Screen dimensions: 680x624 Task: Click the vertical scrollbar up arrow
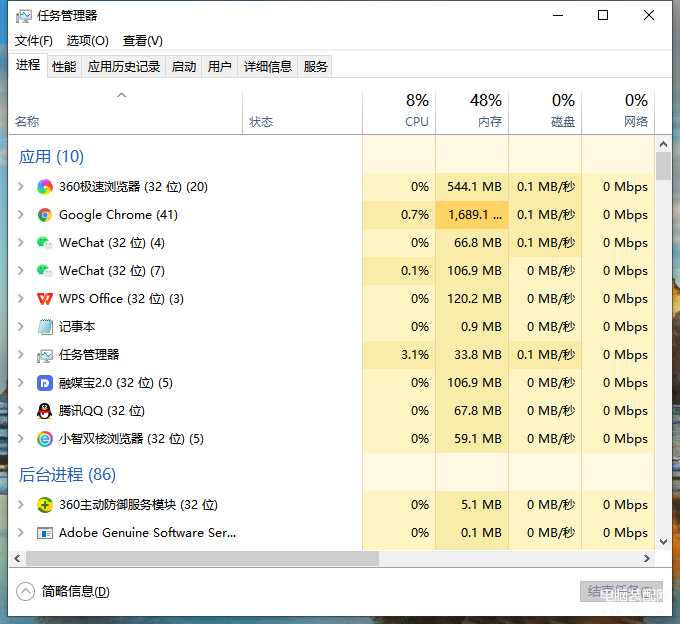[x=663, y=144]
